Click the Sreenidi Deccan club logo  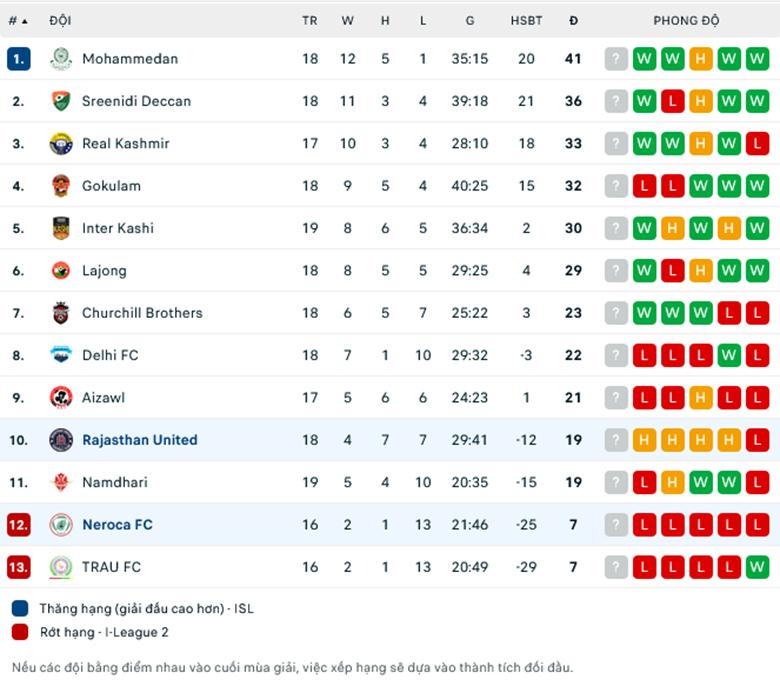tap(61, 101)
